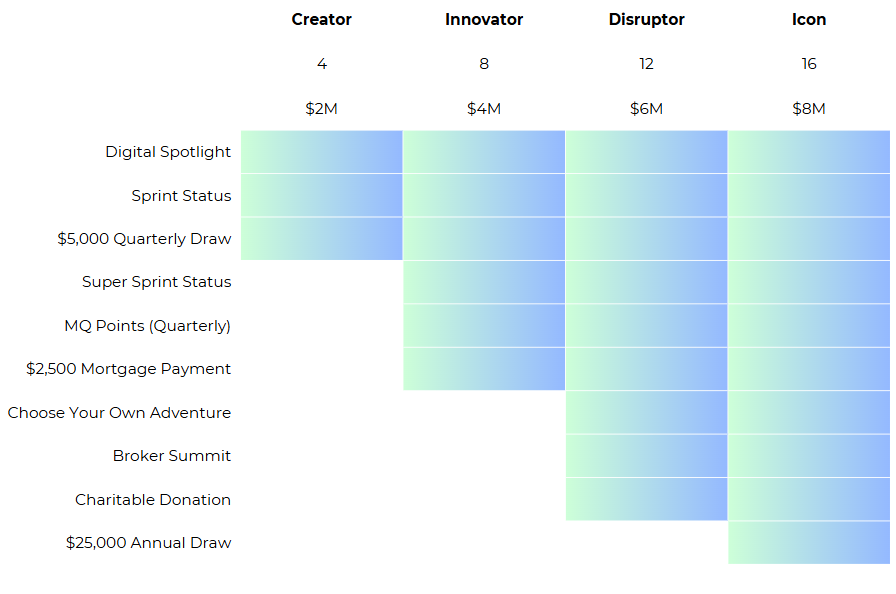Image resolution: width=896 pixels, height=594 pixels.
Task: Select the Icon column header
Action: point(809,19)
